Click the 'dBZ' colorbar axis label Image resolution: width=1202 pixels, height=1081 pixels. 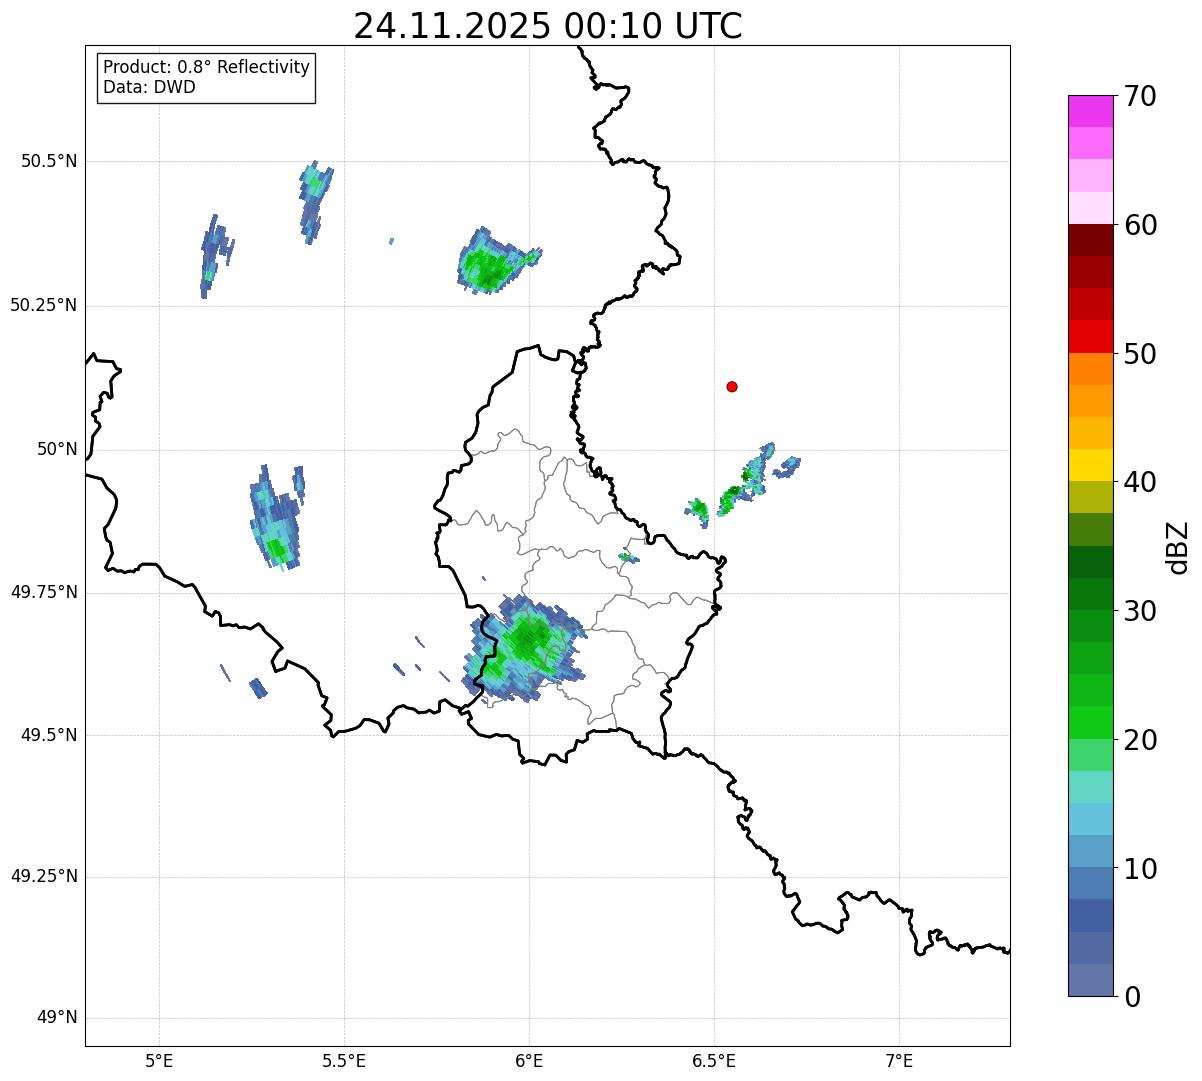[x=1179, y=546]
